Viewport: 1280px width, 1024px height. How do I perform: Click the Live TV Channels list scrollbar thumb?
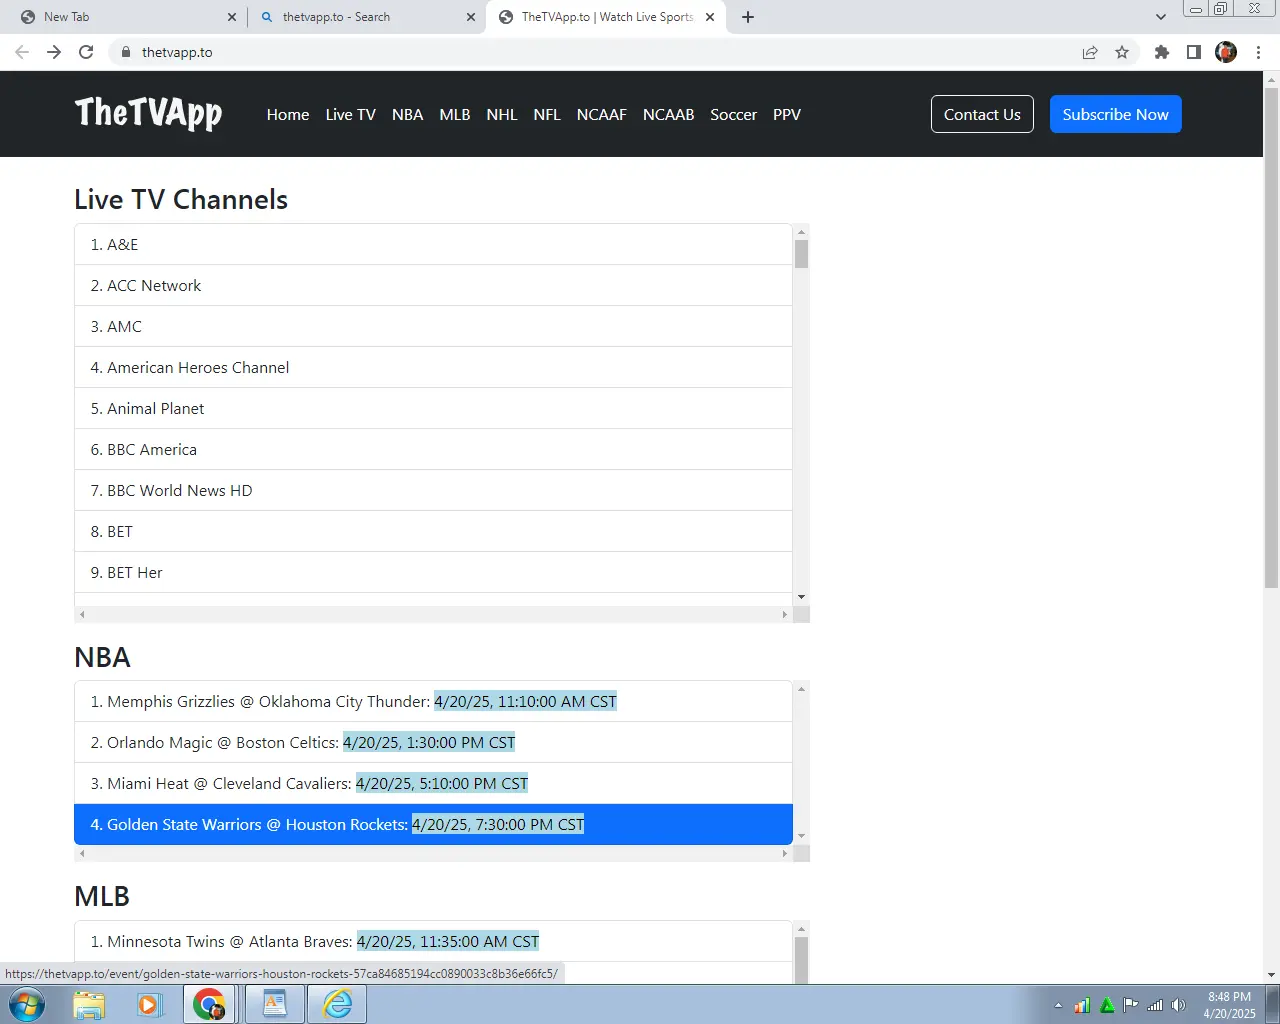[801, 254]
